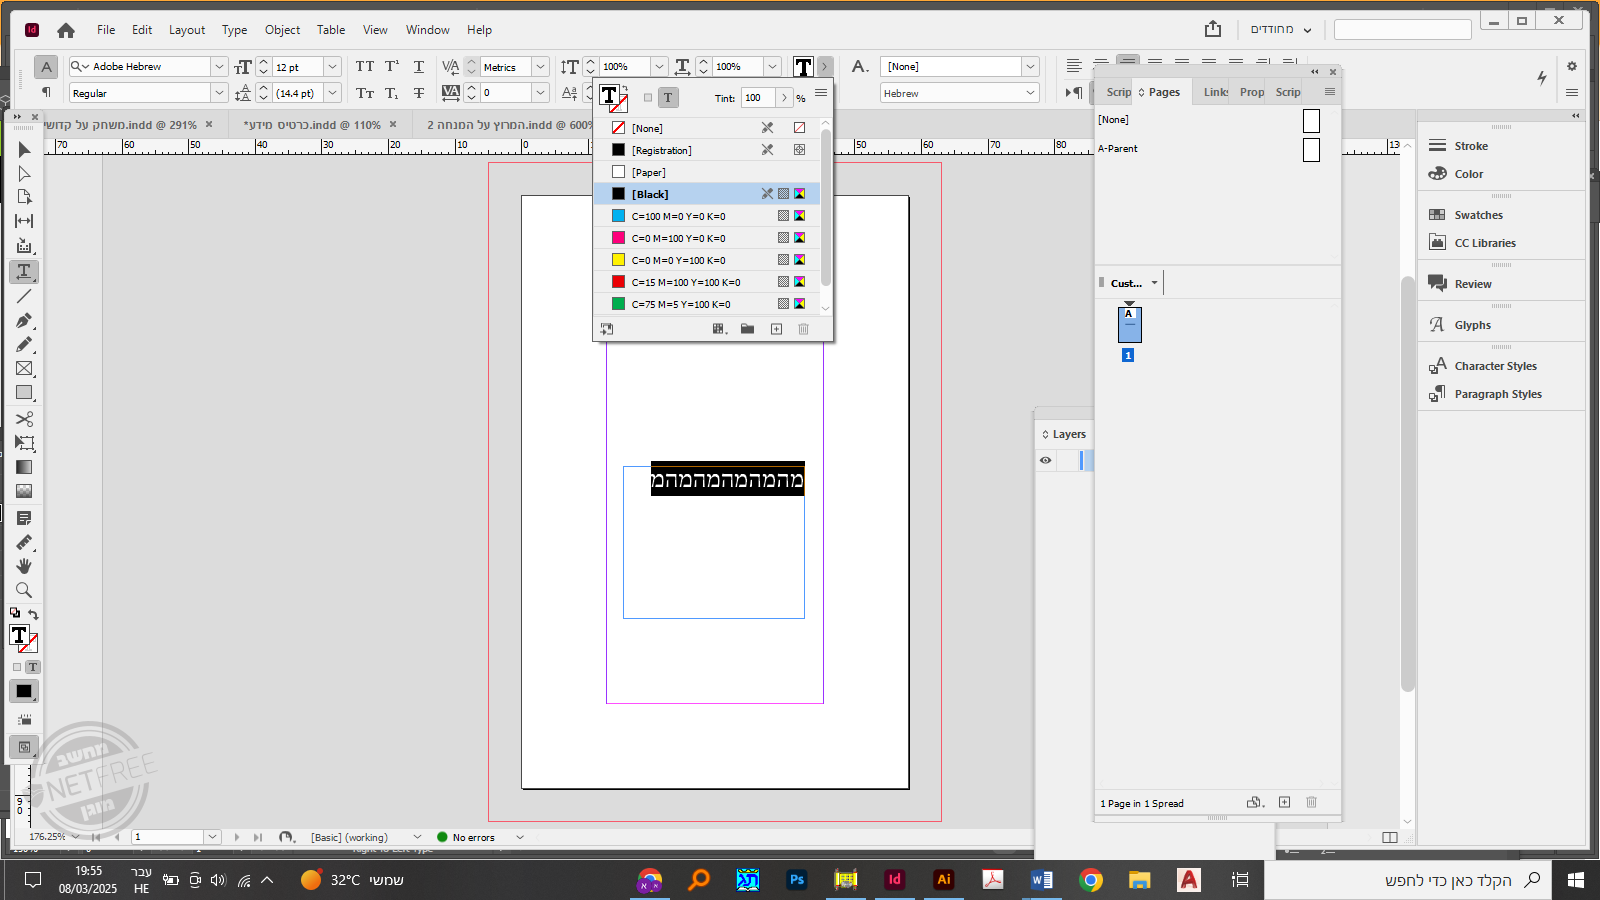Choose the Scissors tool
This screenshot has width=1600, height=900.
click(x=24, y=419)
